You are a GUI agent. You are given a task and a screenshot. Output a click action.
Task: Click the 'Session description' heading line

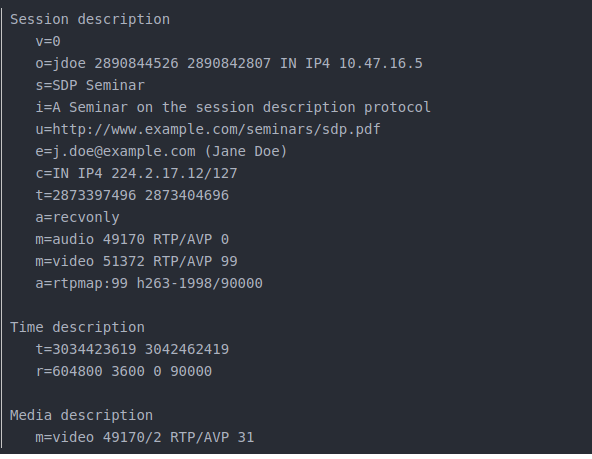coord(90,20)
